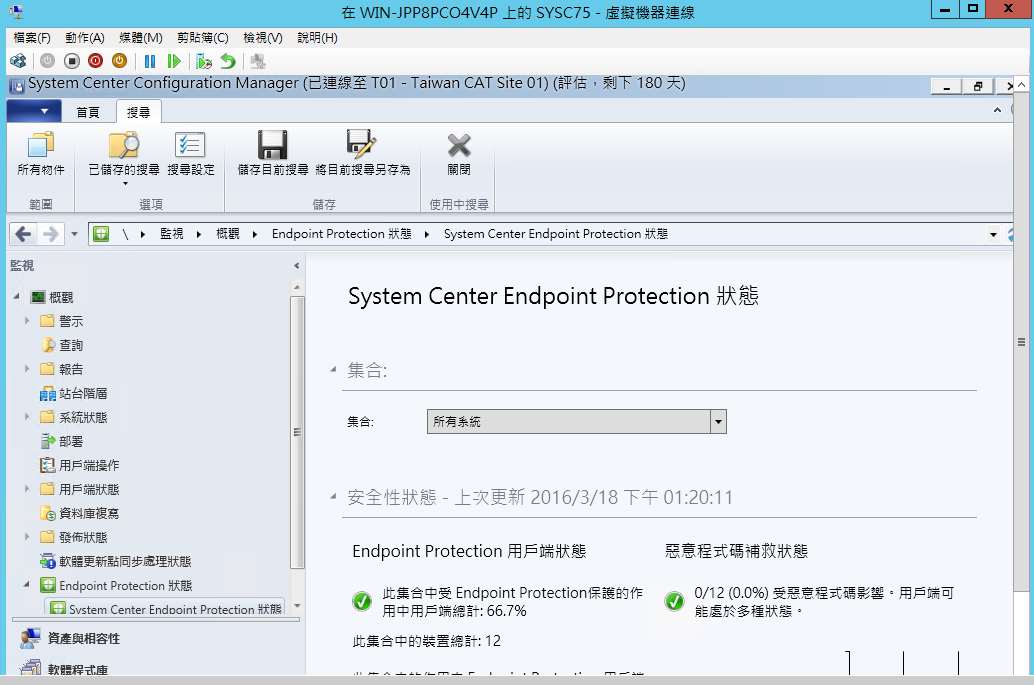
Task: Click the green shield icon in address bar
Action: coord(101,233)
